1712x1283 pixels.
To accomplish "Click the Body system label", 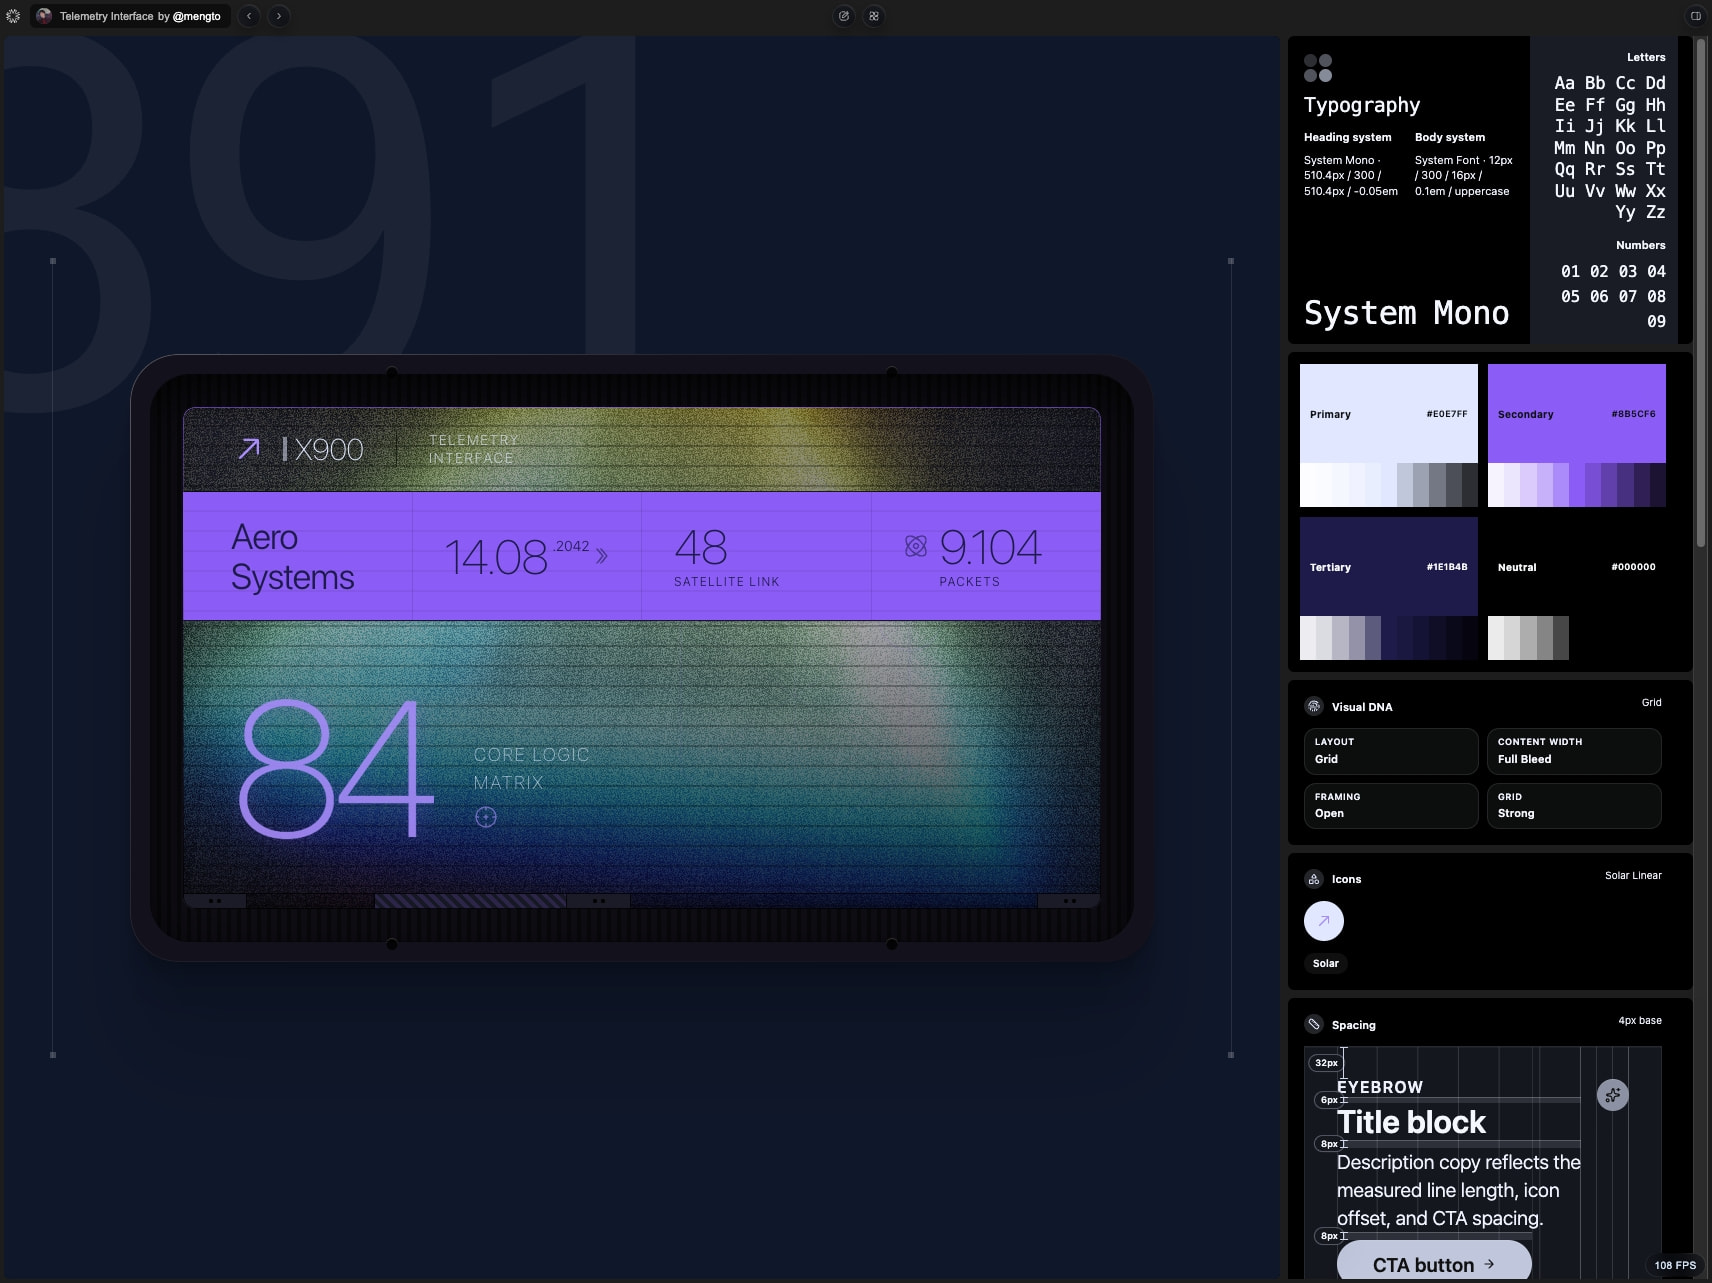I will pyautogui.click(x=1450, y=137).
